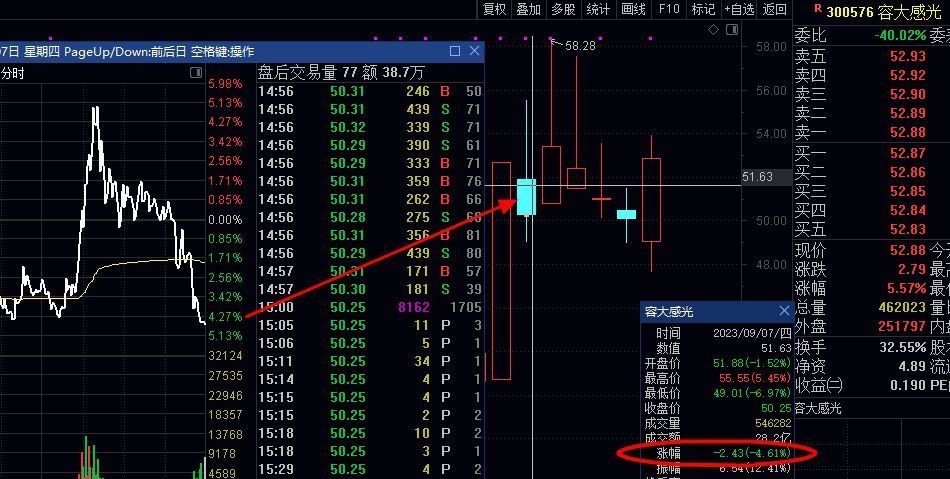Open the 叠加 overlay option

528,9
